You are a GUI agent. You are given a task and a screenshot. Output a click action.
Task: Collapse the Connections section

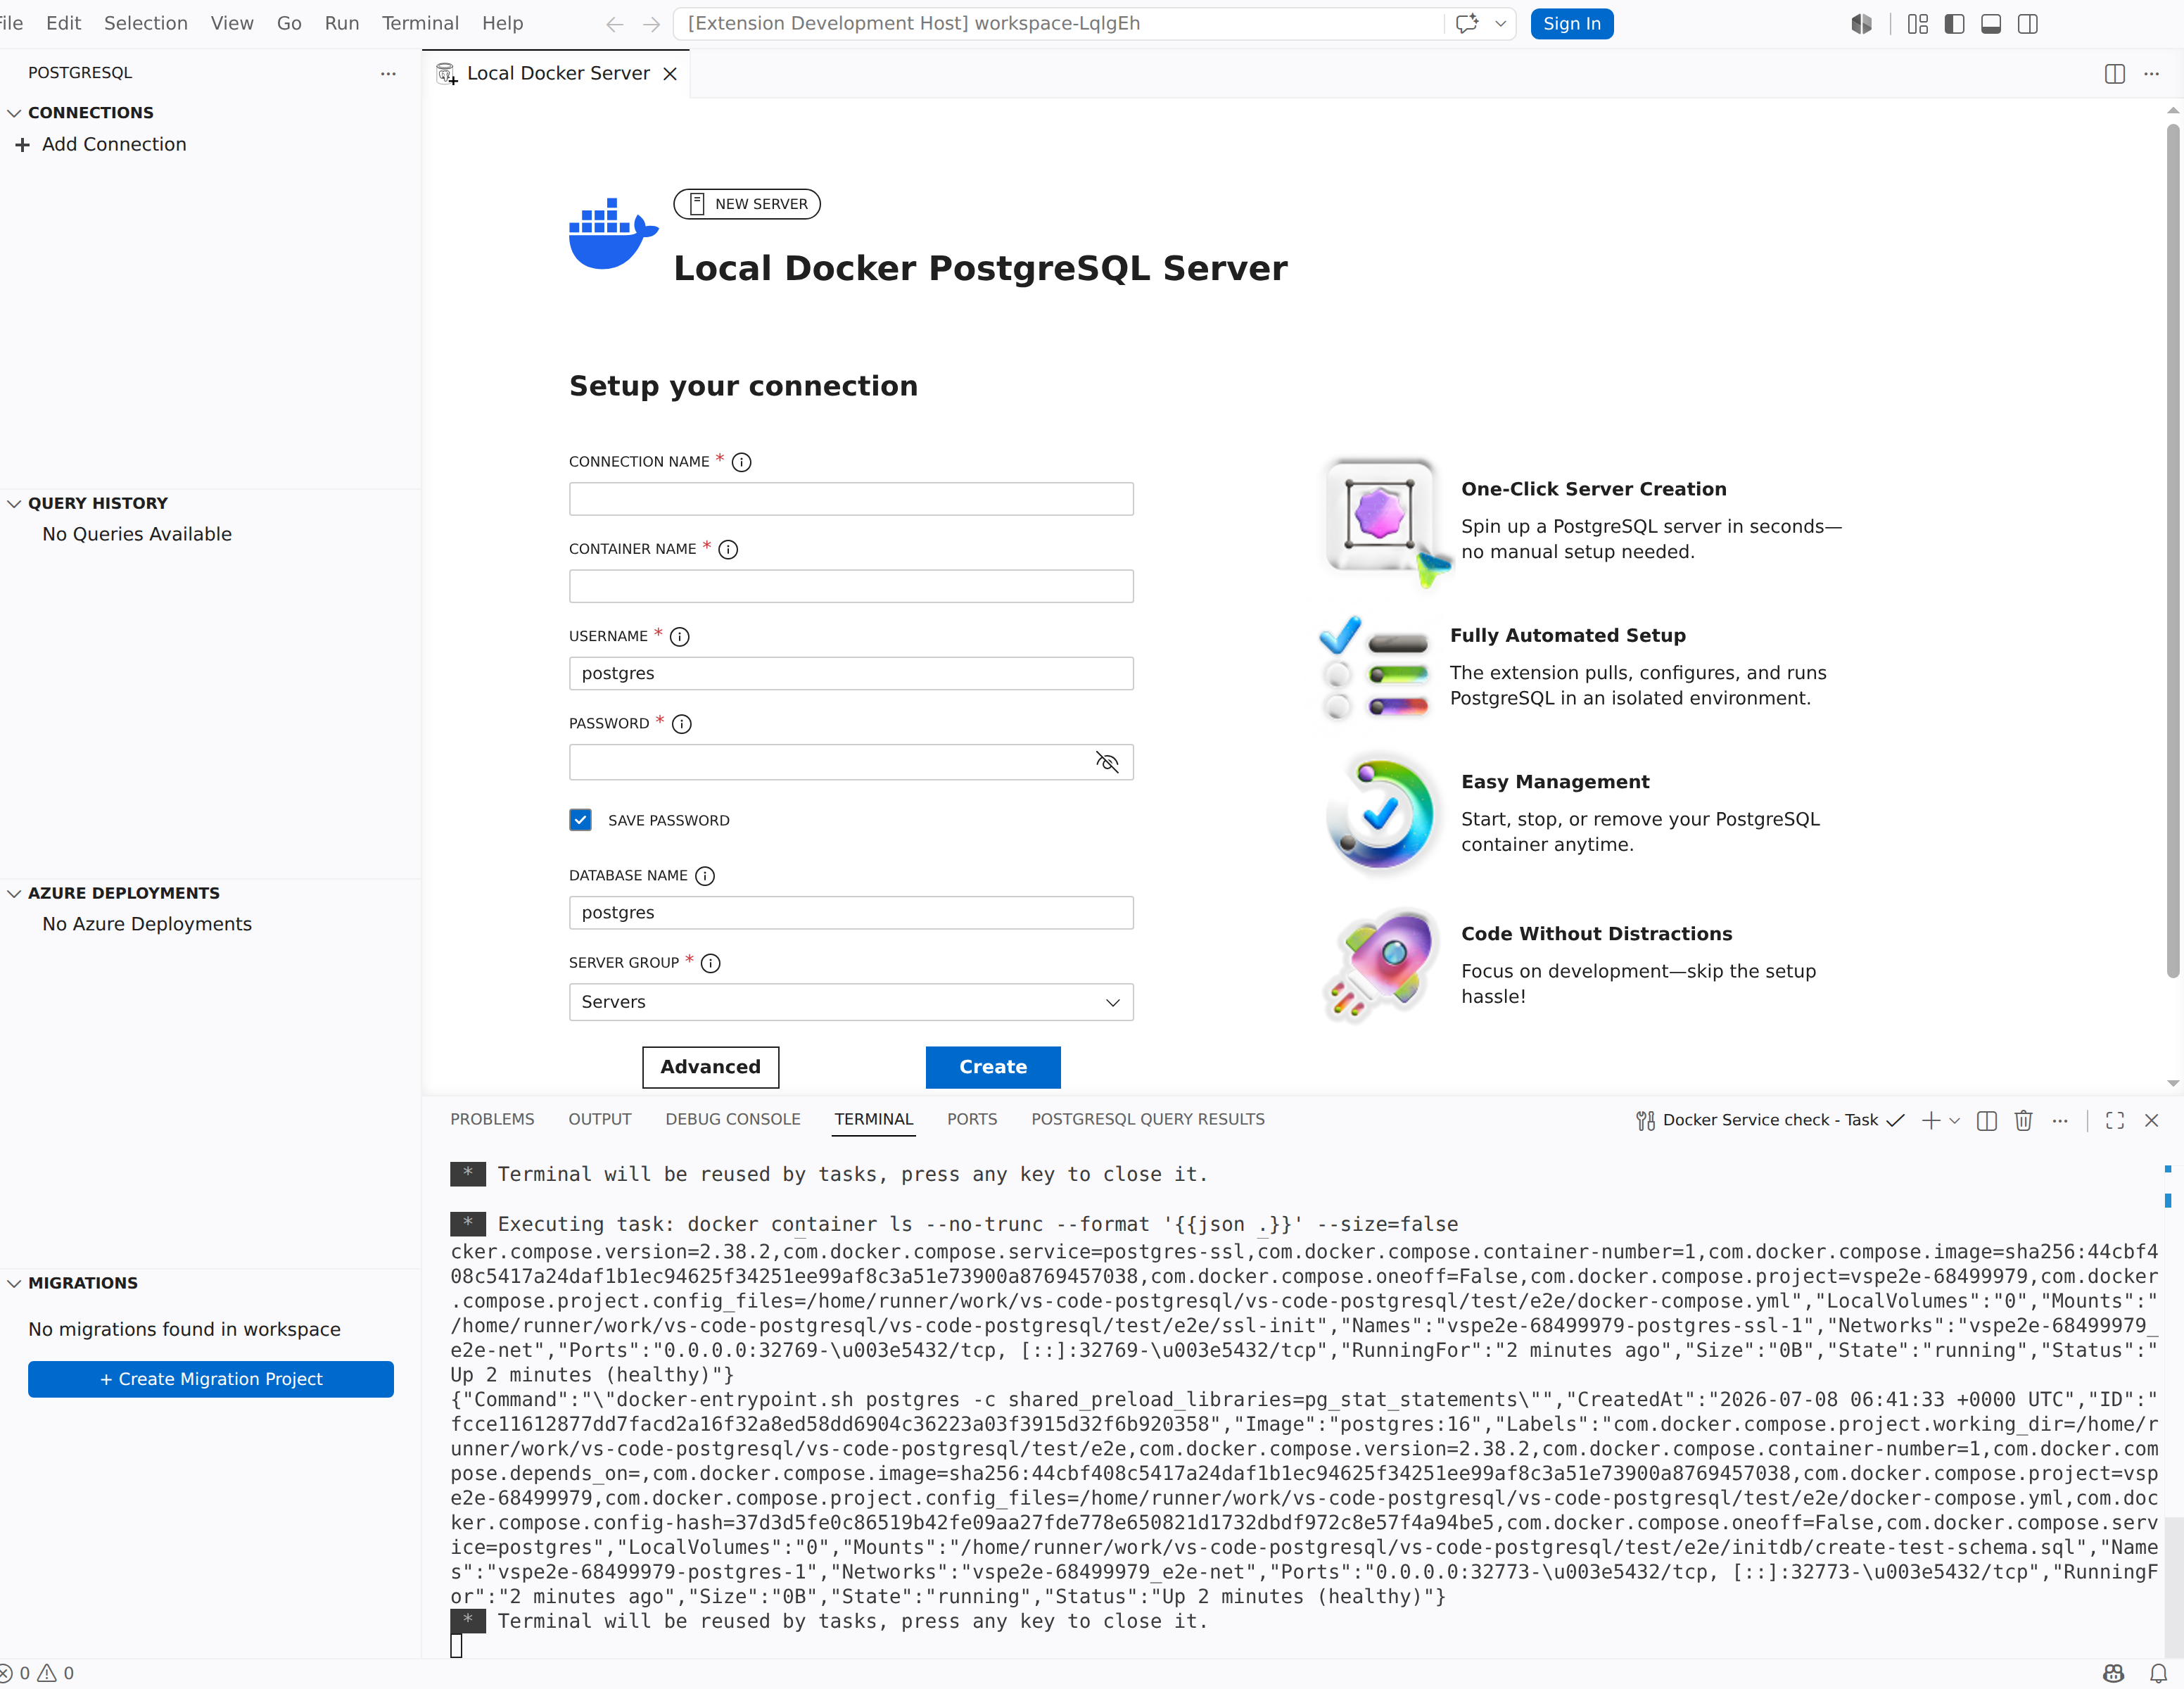click(x=14, y=113)
